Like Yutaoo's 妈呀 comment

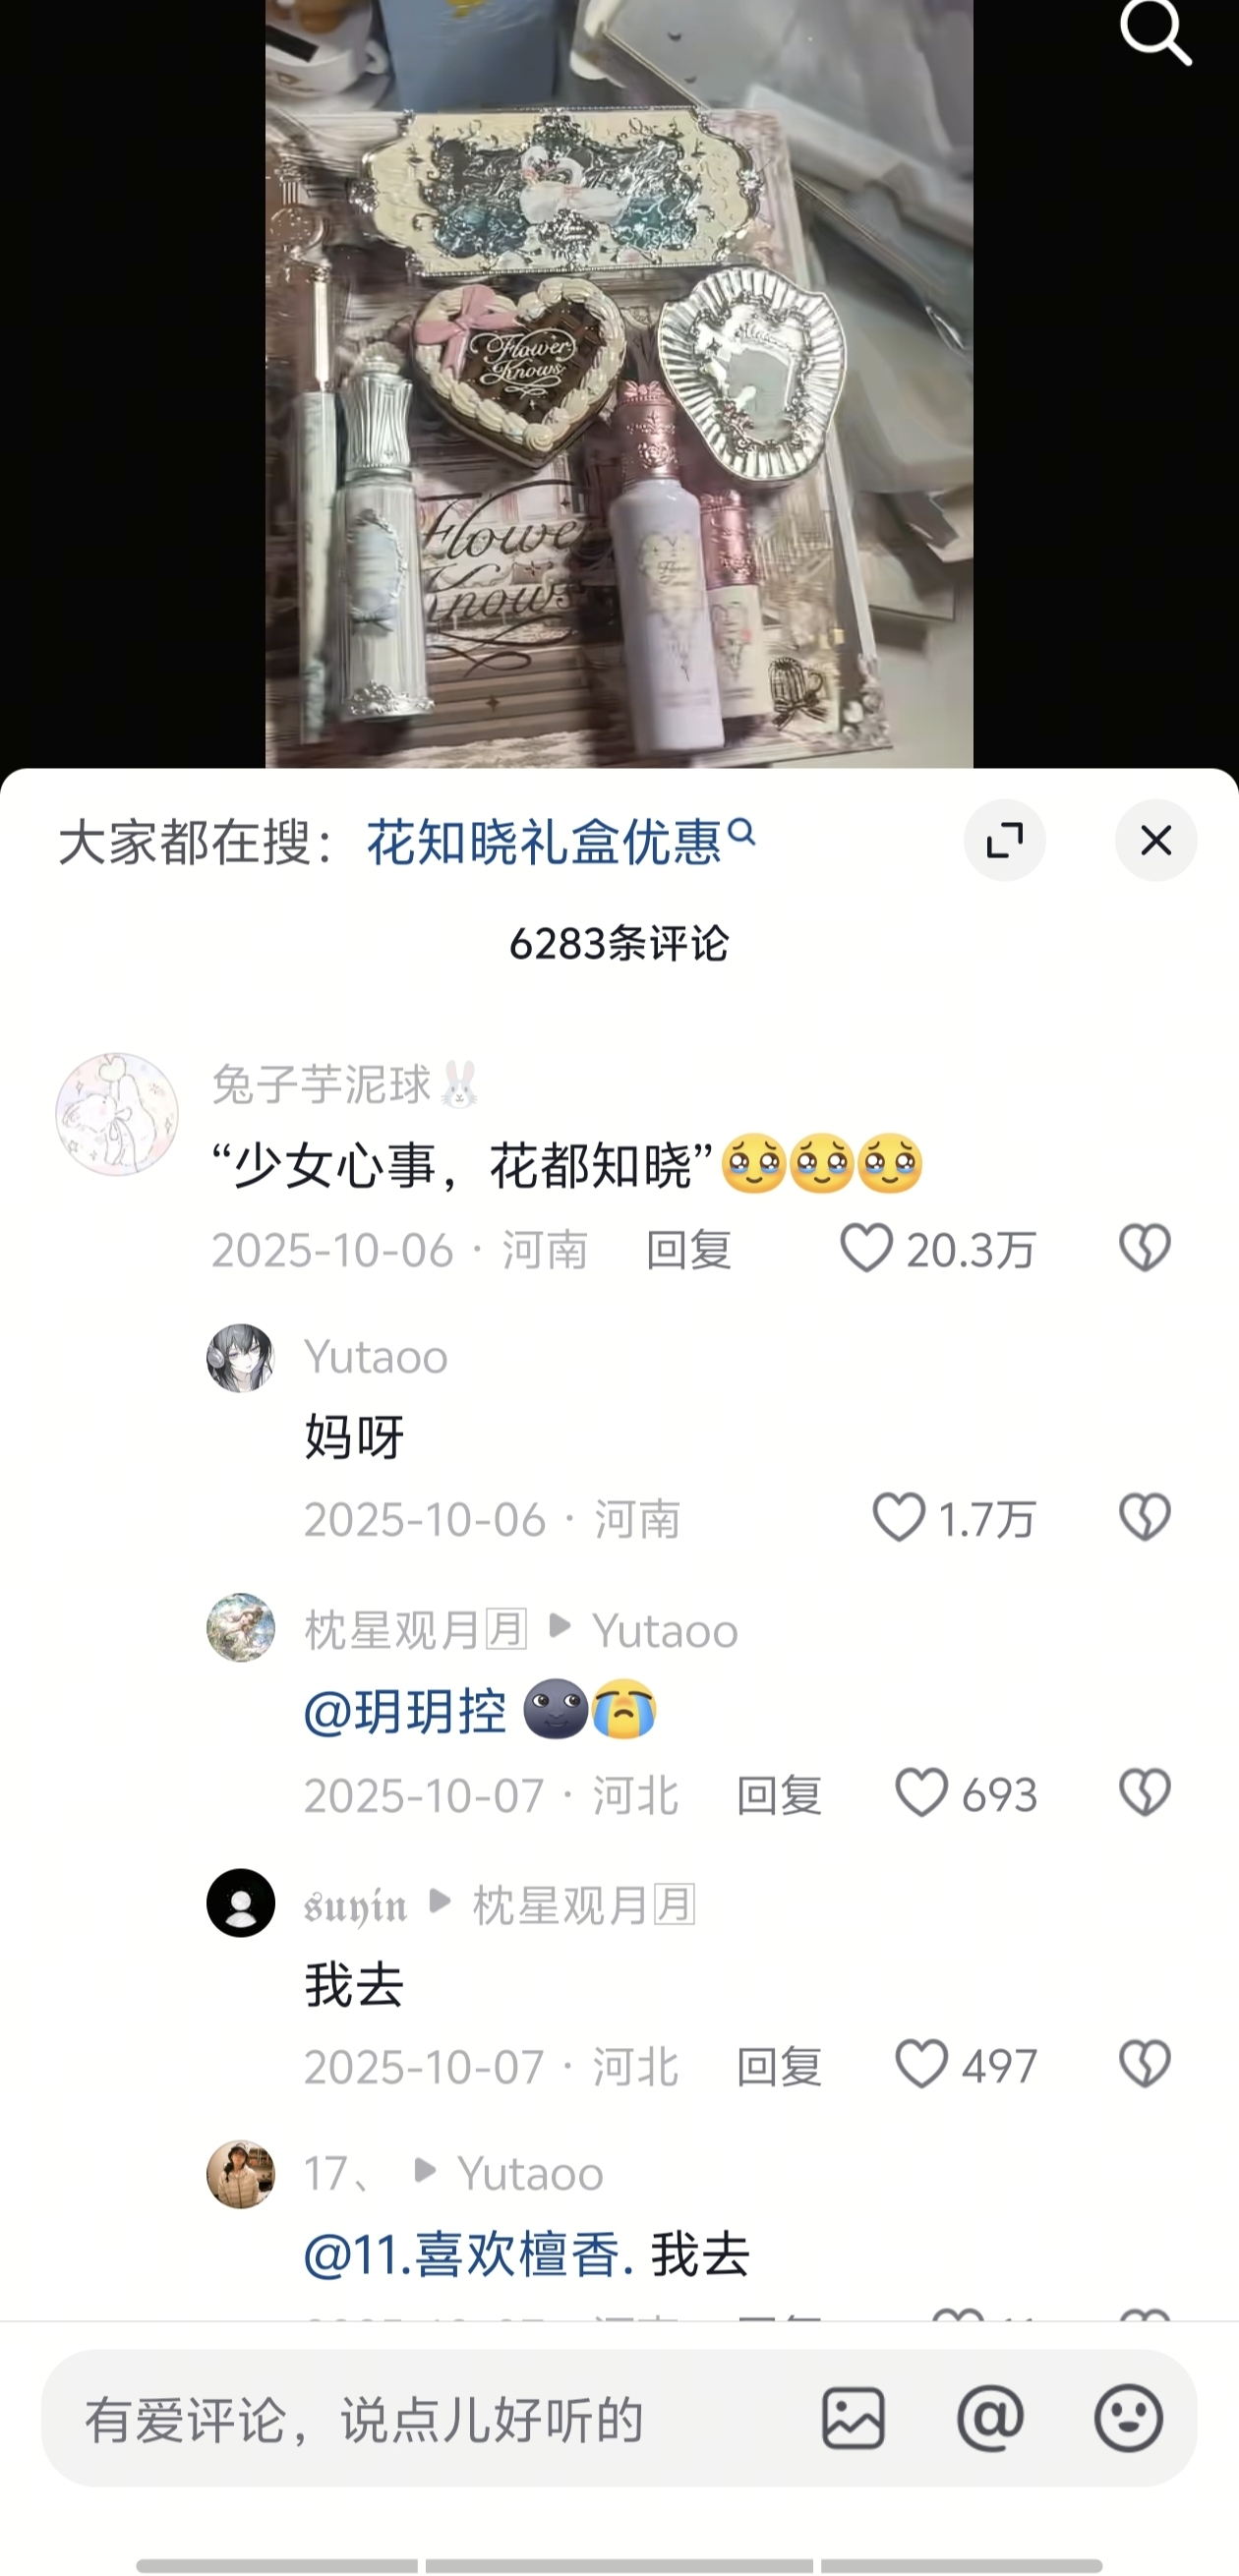click(898, 1517)
